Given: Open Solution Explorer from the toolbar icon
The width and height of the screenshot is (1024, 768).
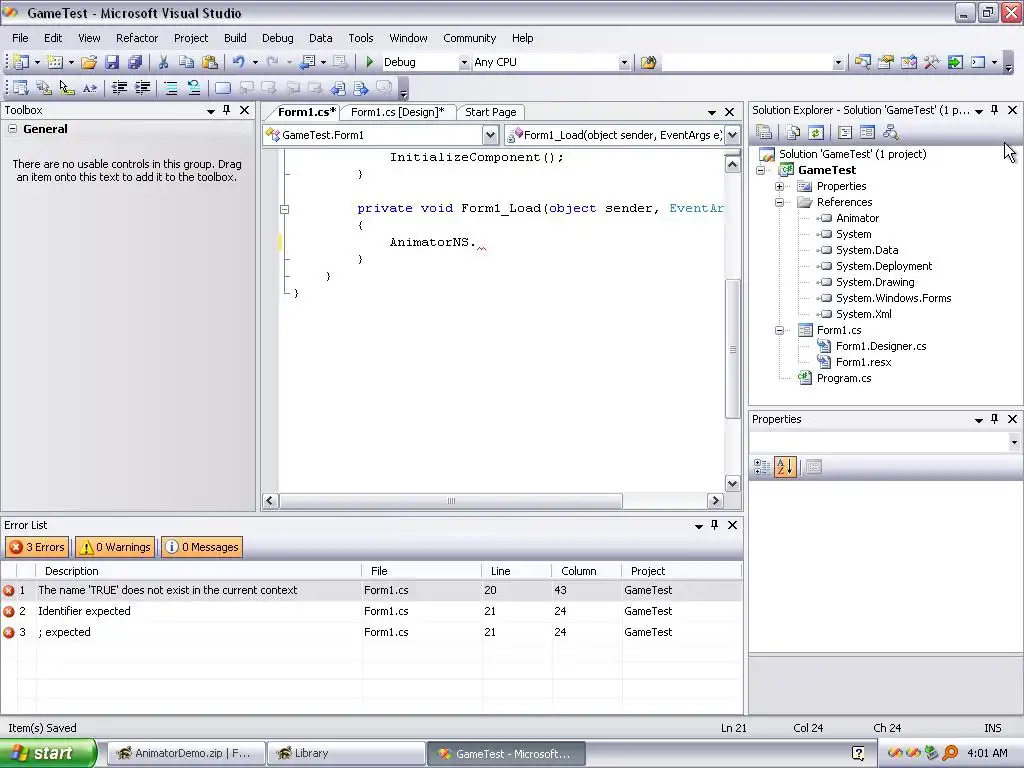Looking at the screenshot, I should [862, 62].
